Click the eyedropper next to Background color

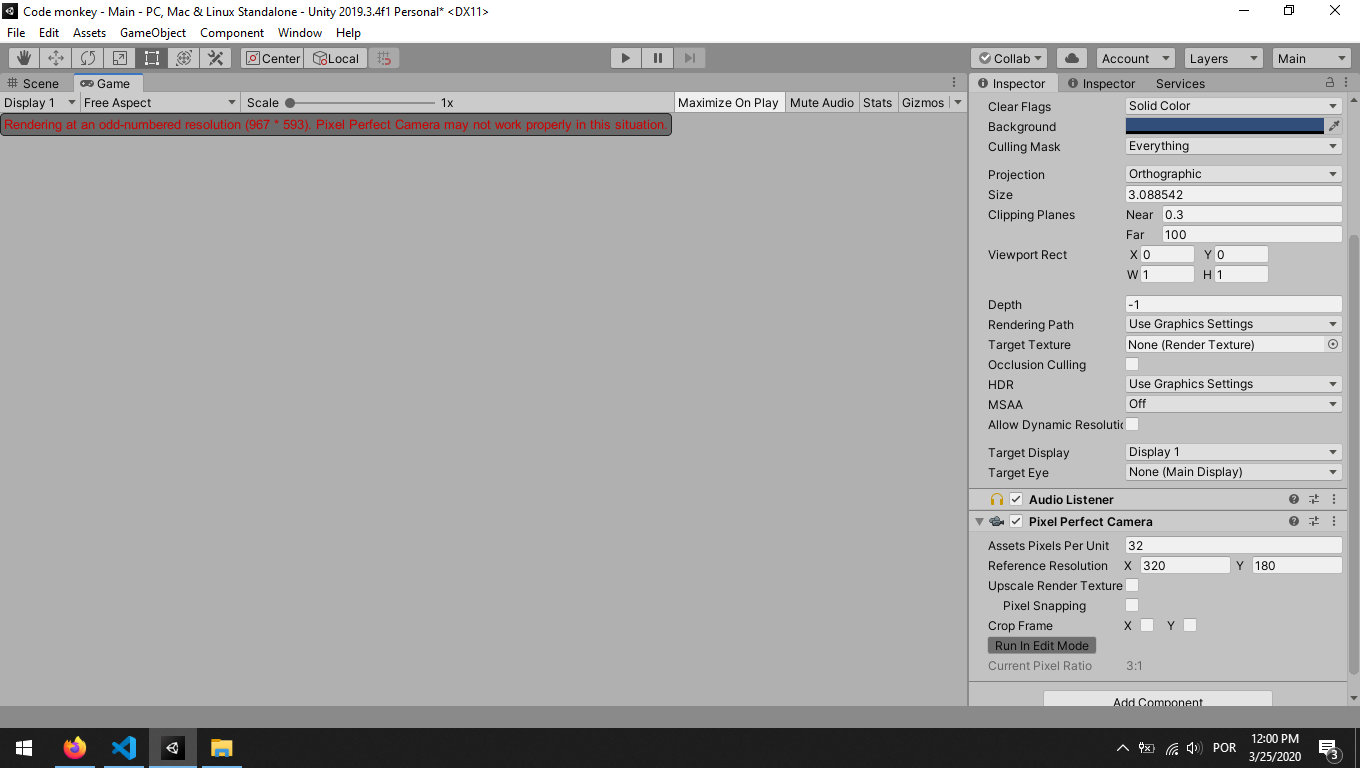pyautogui.click(x=1335, y=126)
